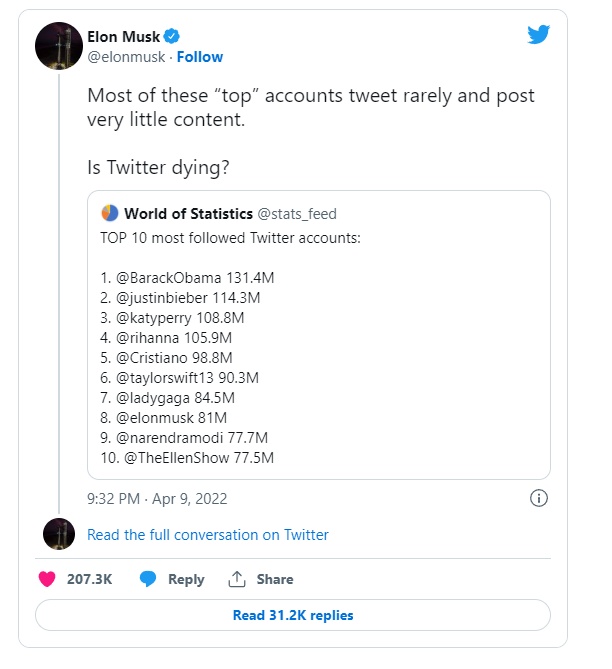Open the tweet info circle icon

pyautogui.click(x=538, y=498)
